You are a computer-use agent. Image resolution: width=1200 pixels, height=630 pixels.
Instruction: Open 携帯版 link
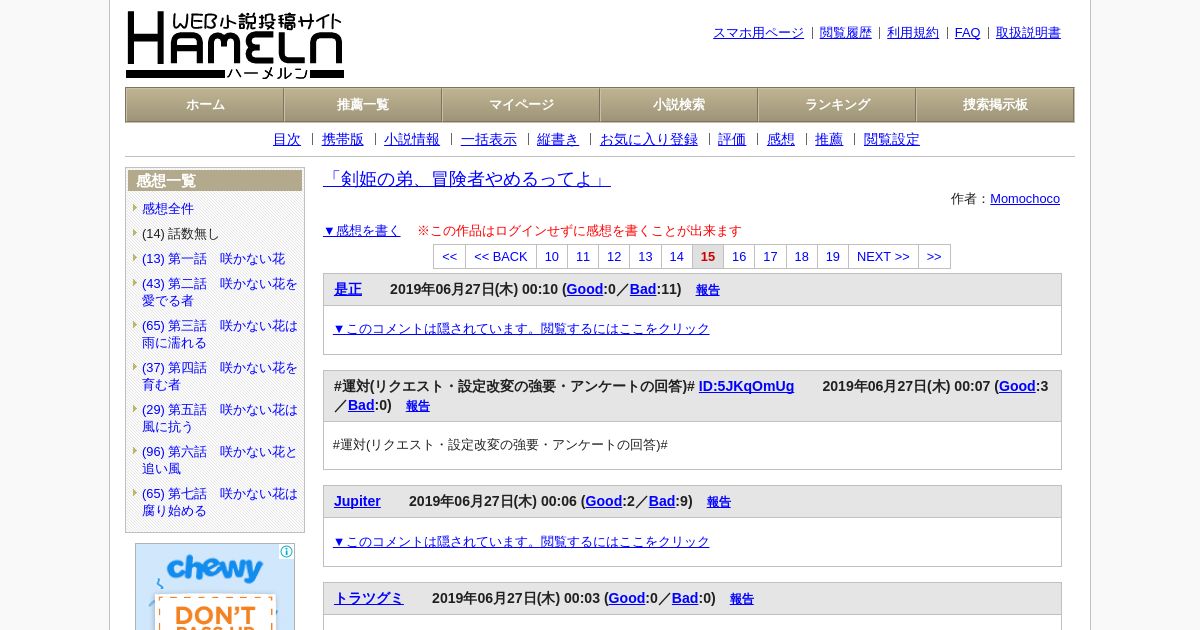point(343,140)
